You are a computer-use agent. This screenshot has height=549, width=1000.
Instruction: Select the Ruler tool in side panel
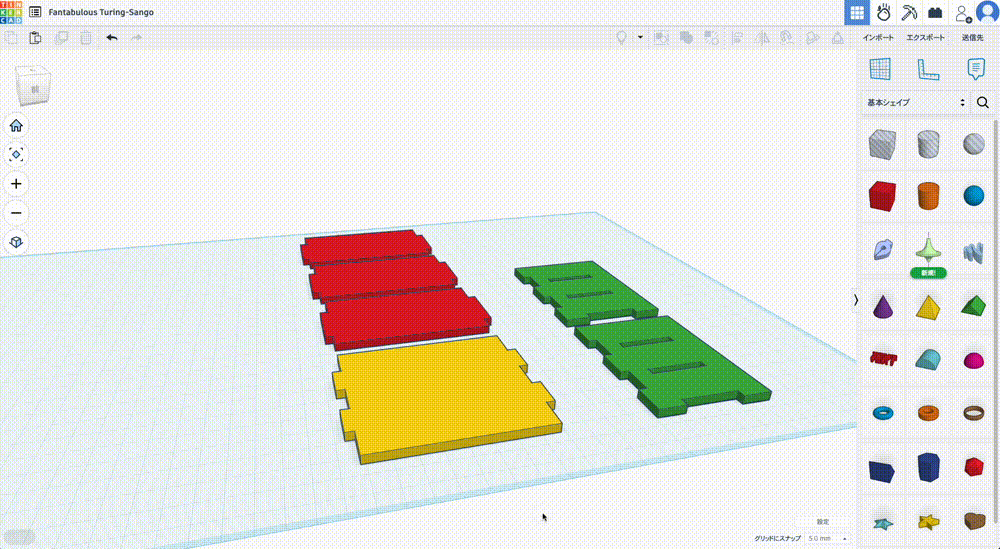pyautogui.click(x=928, y=69)
